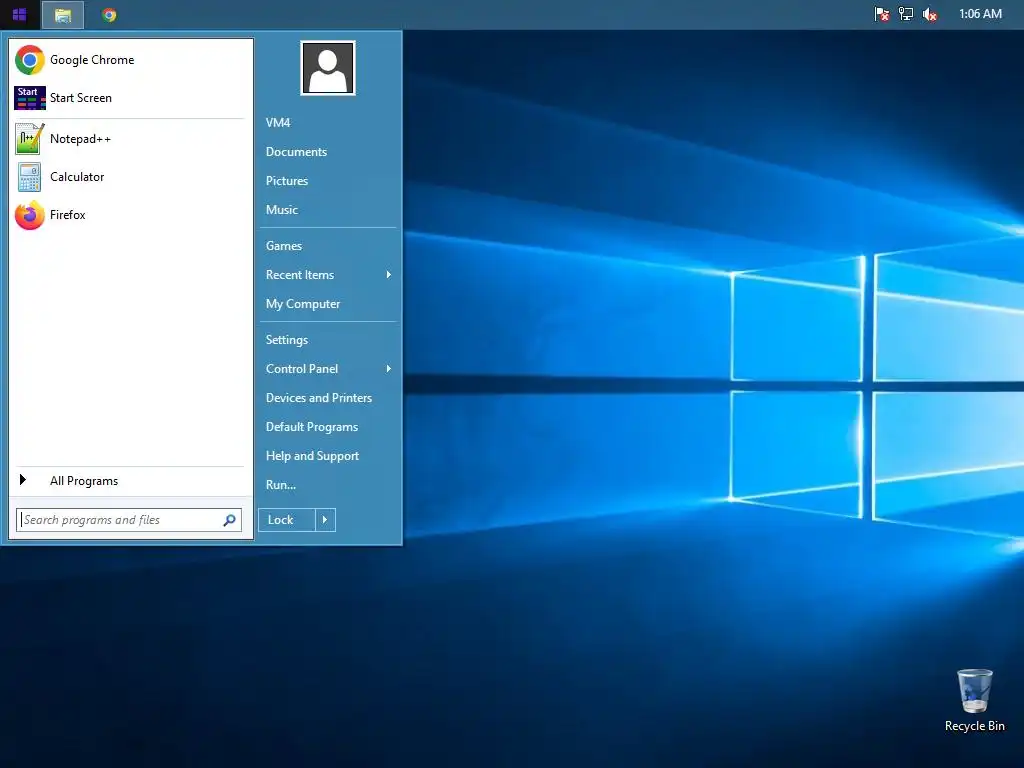Viewport: 1024px width, 768px height.
Task: Click the Recent Items label
Action: [300, 275]
